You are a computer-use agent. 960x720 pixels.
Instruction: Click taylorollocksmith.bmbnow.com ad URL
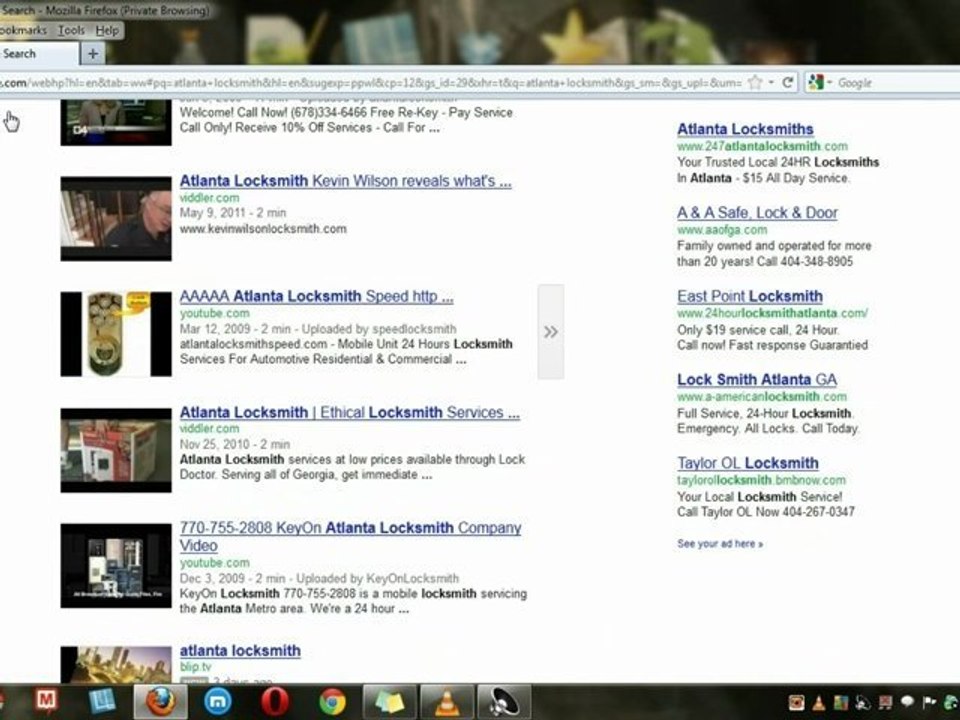coord(761,481)
